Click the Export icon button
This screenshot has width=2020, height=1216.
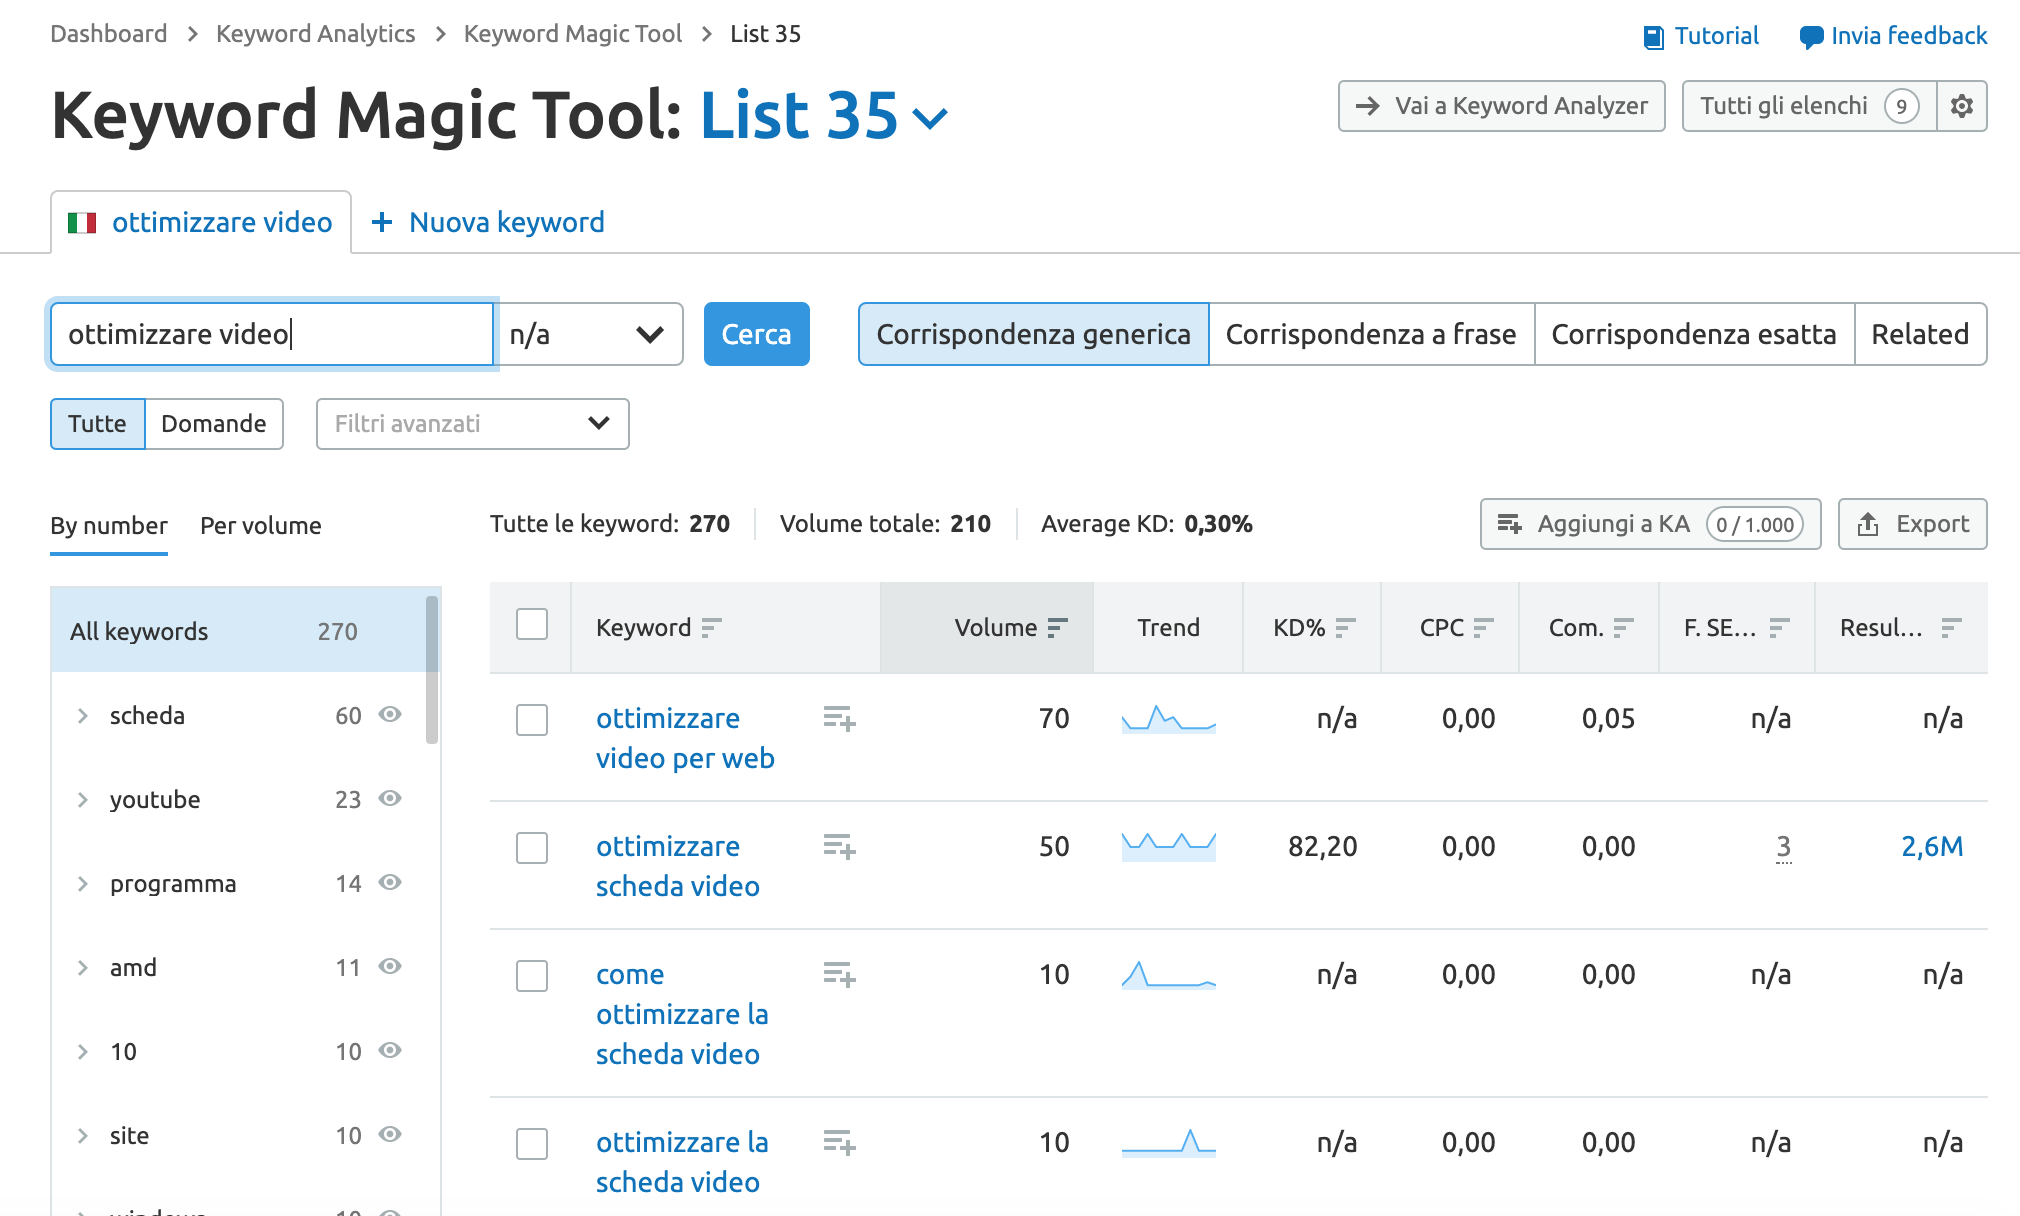(x=1913, y=524)
